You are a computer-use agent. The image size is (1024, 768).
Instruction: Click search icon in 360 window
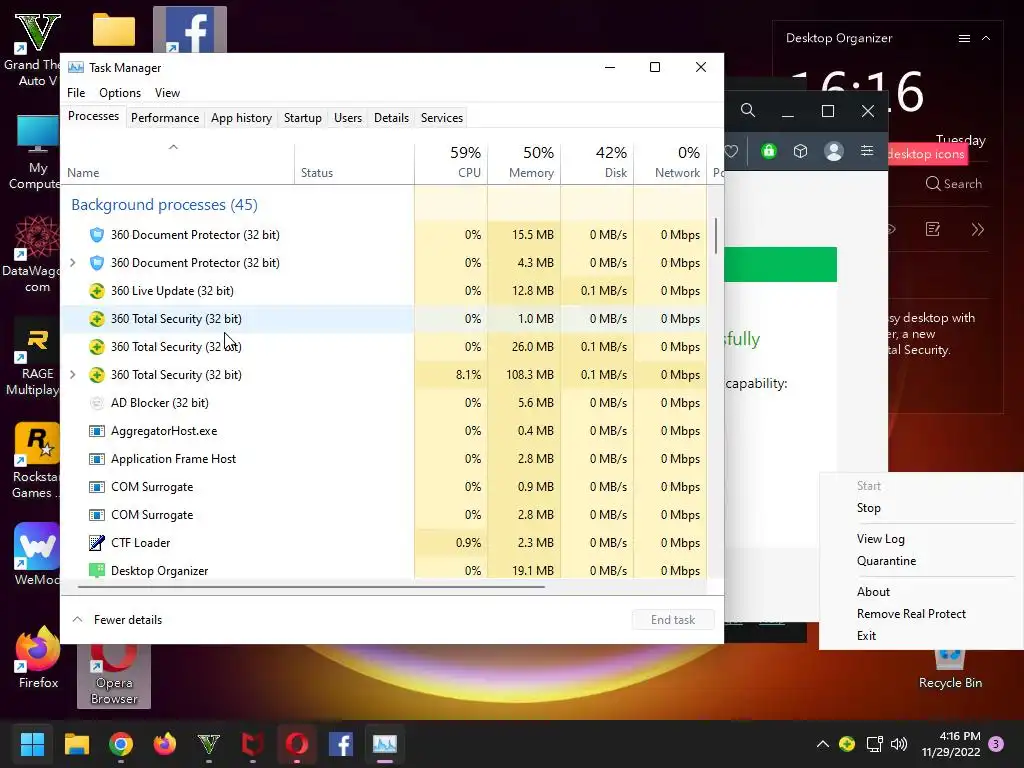748,110
